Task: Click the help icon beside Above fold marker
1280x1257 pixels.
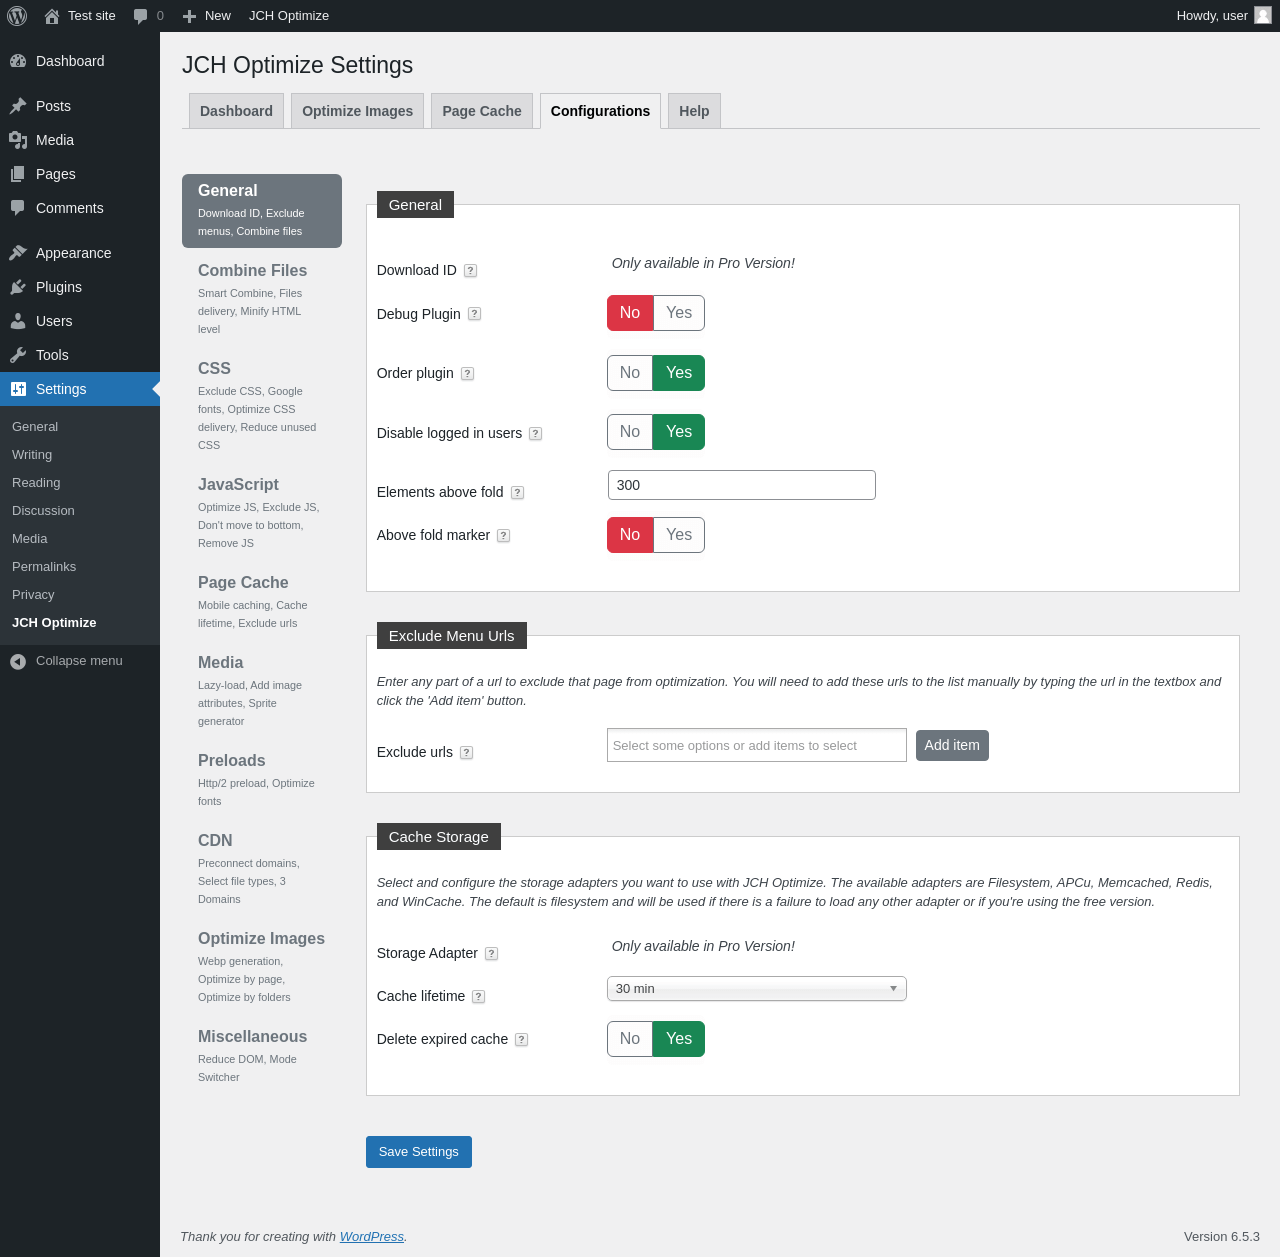Action: (x=503, y=536)
